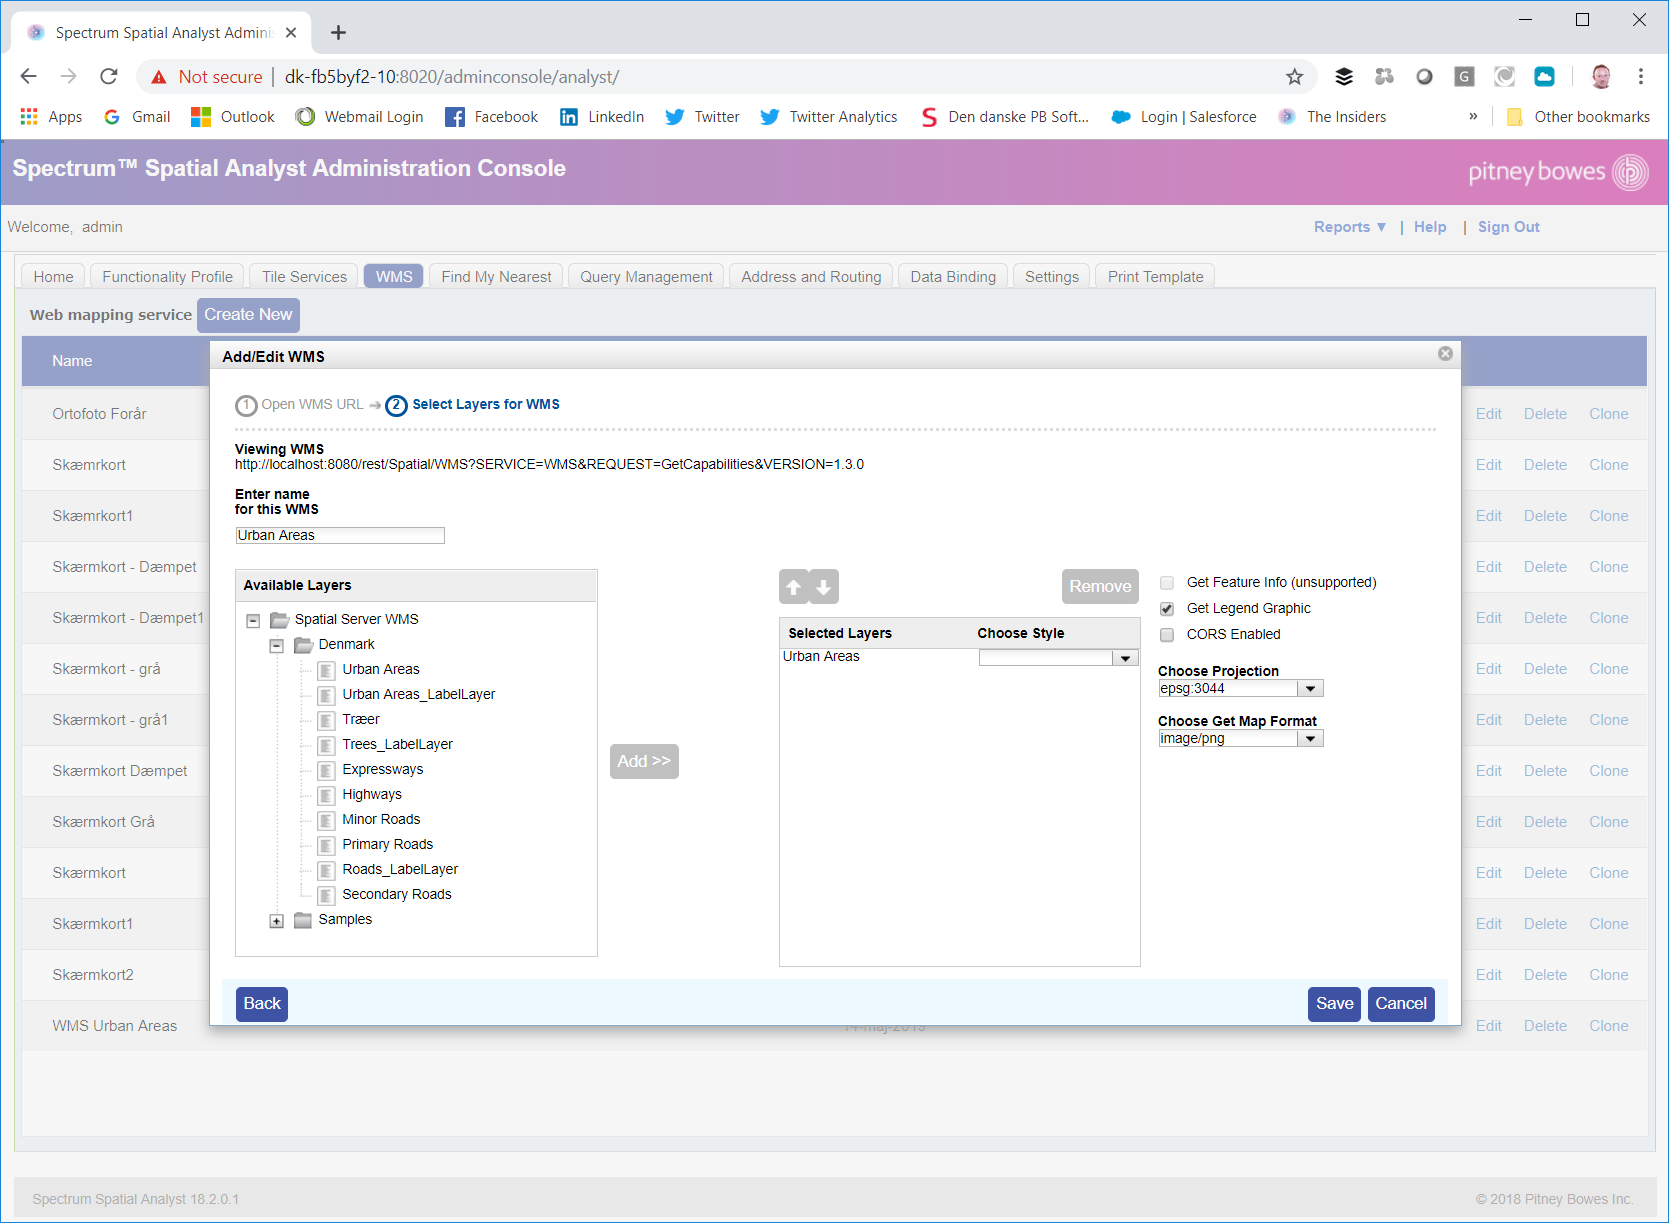The height and width of the screenshot is (1223, 1669).
Task: Switch to the Tile Services tab
Action: coord(304,277)
